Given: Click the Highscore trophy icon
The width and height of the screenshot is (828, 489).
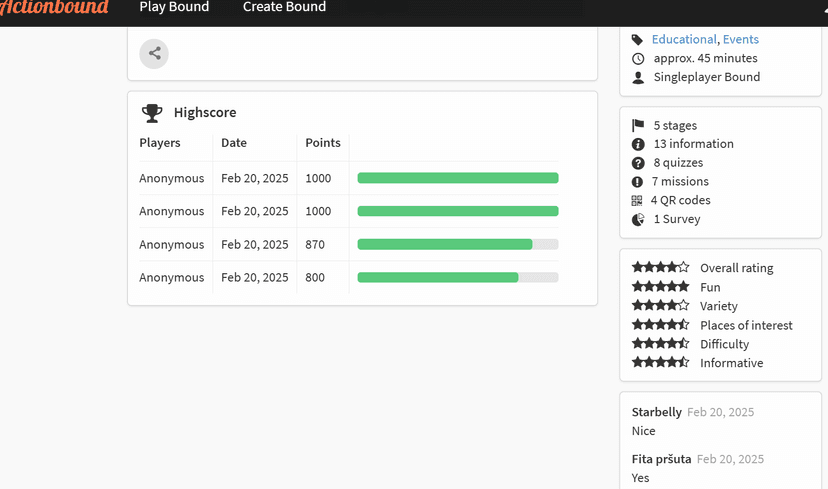Looking at the screenshot, I should (152, 113).
